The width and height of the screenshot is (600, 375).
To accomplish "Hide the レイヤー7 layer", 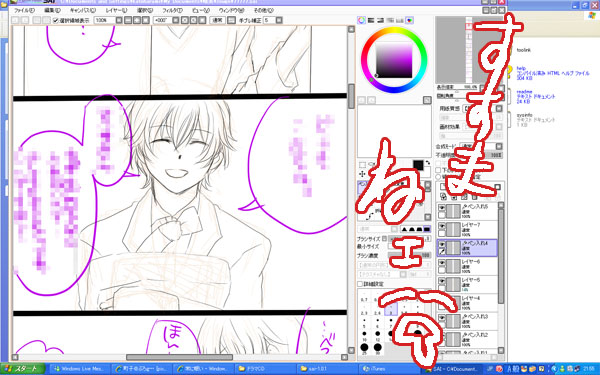I will [442, 226].
